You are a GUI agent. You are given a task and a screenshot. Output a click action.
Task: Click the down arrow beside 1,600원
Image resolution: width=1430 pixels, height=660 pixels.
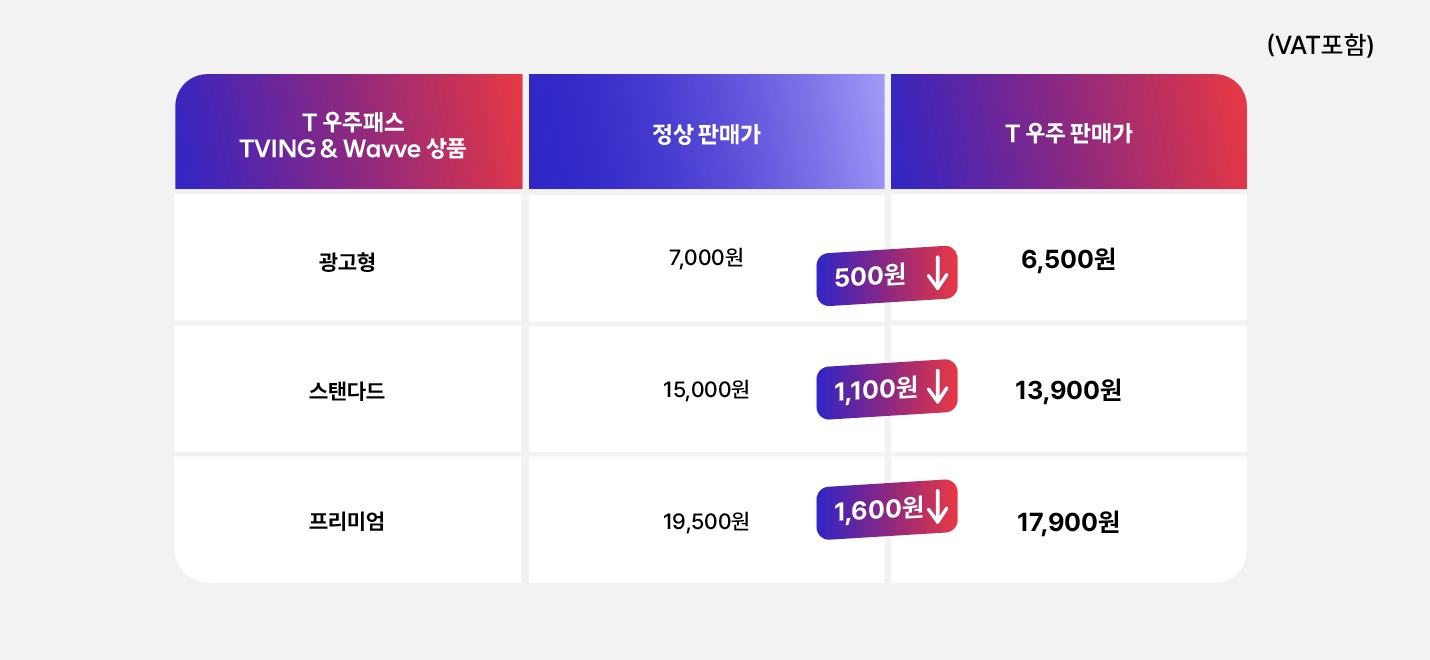click(937, 509)
